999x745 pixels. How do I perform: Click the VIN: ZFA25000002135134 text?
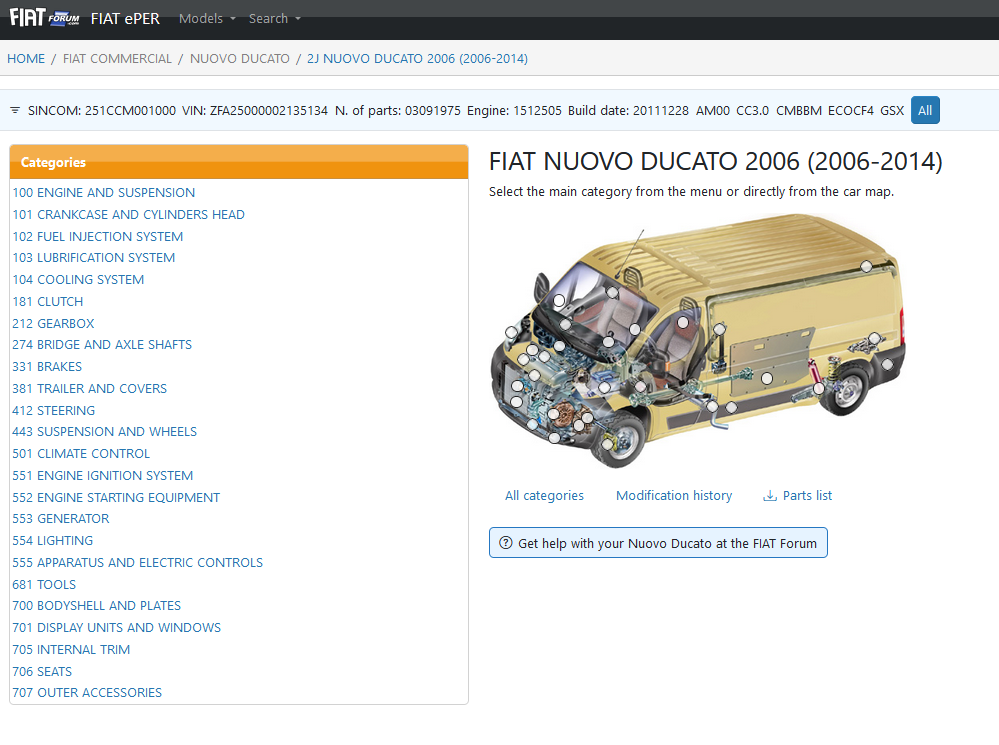click(x=255, y=110)
